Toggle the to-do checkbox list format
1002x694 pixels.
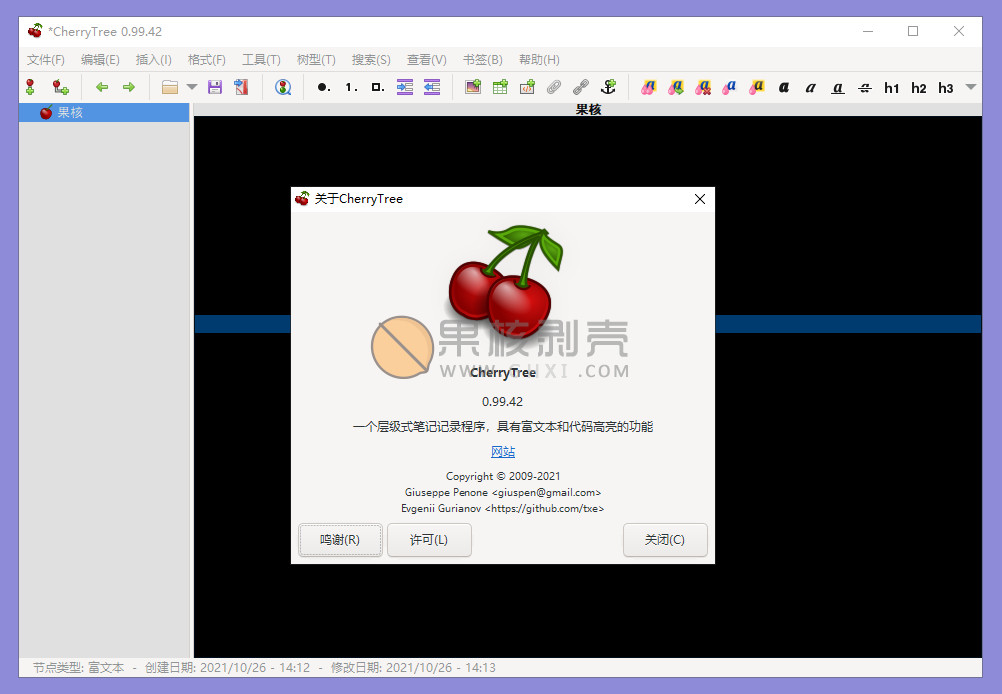pyautogui.click(x=377, y=87)
